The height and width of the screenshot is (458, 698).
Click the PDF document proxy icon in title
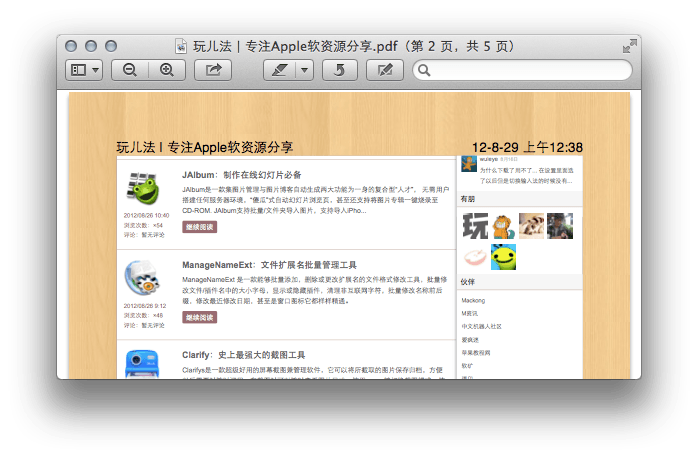181,46
